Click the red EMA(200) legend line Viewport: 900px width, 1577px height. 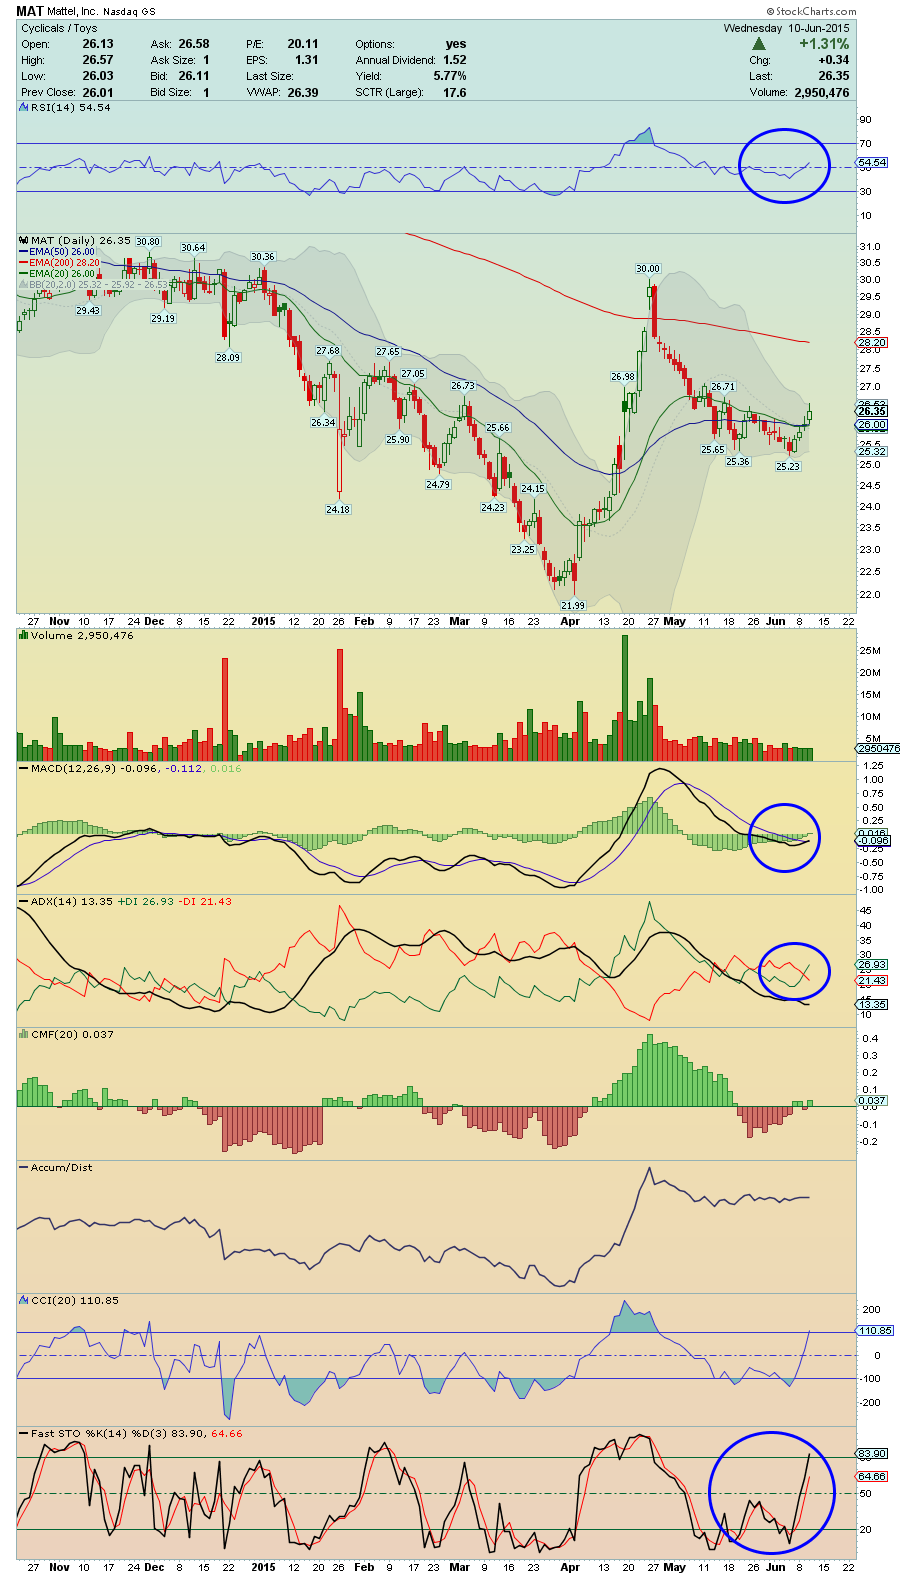(24, 263)
